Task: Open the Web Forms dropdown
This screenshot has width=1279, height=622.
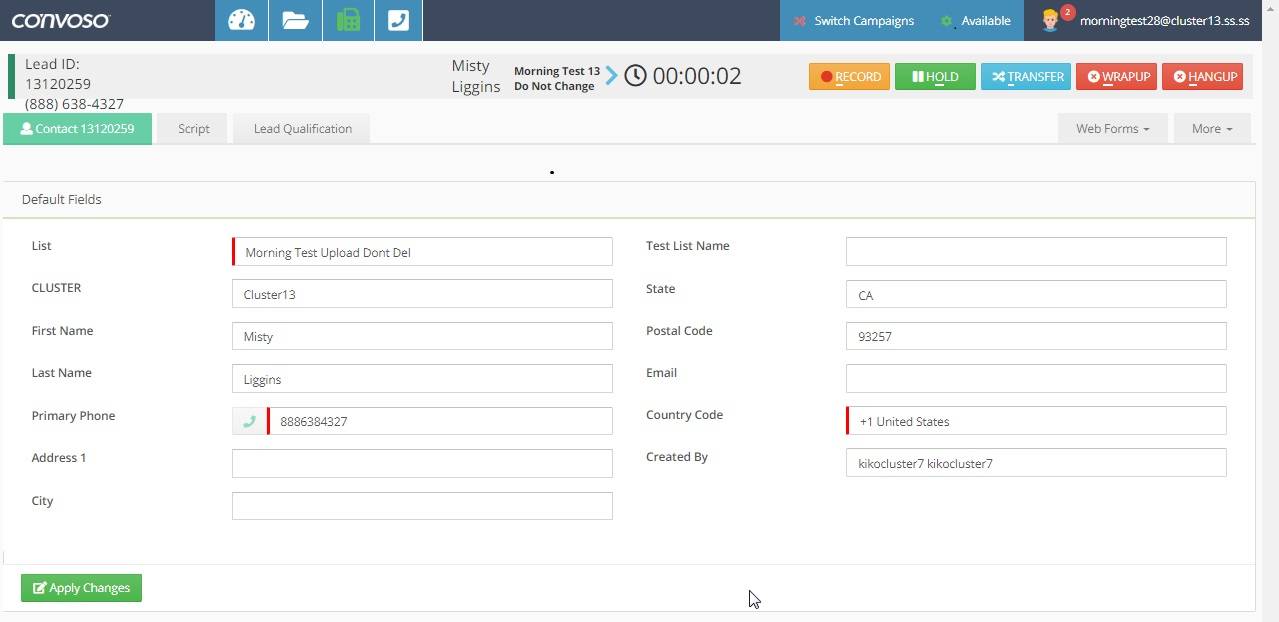Action: coord(1111,128)
